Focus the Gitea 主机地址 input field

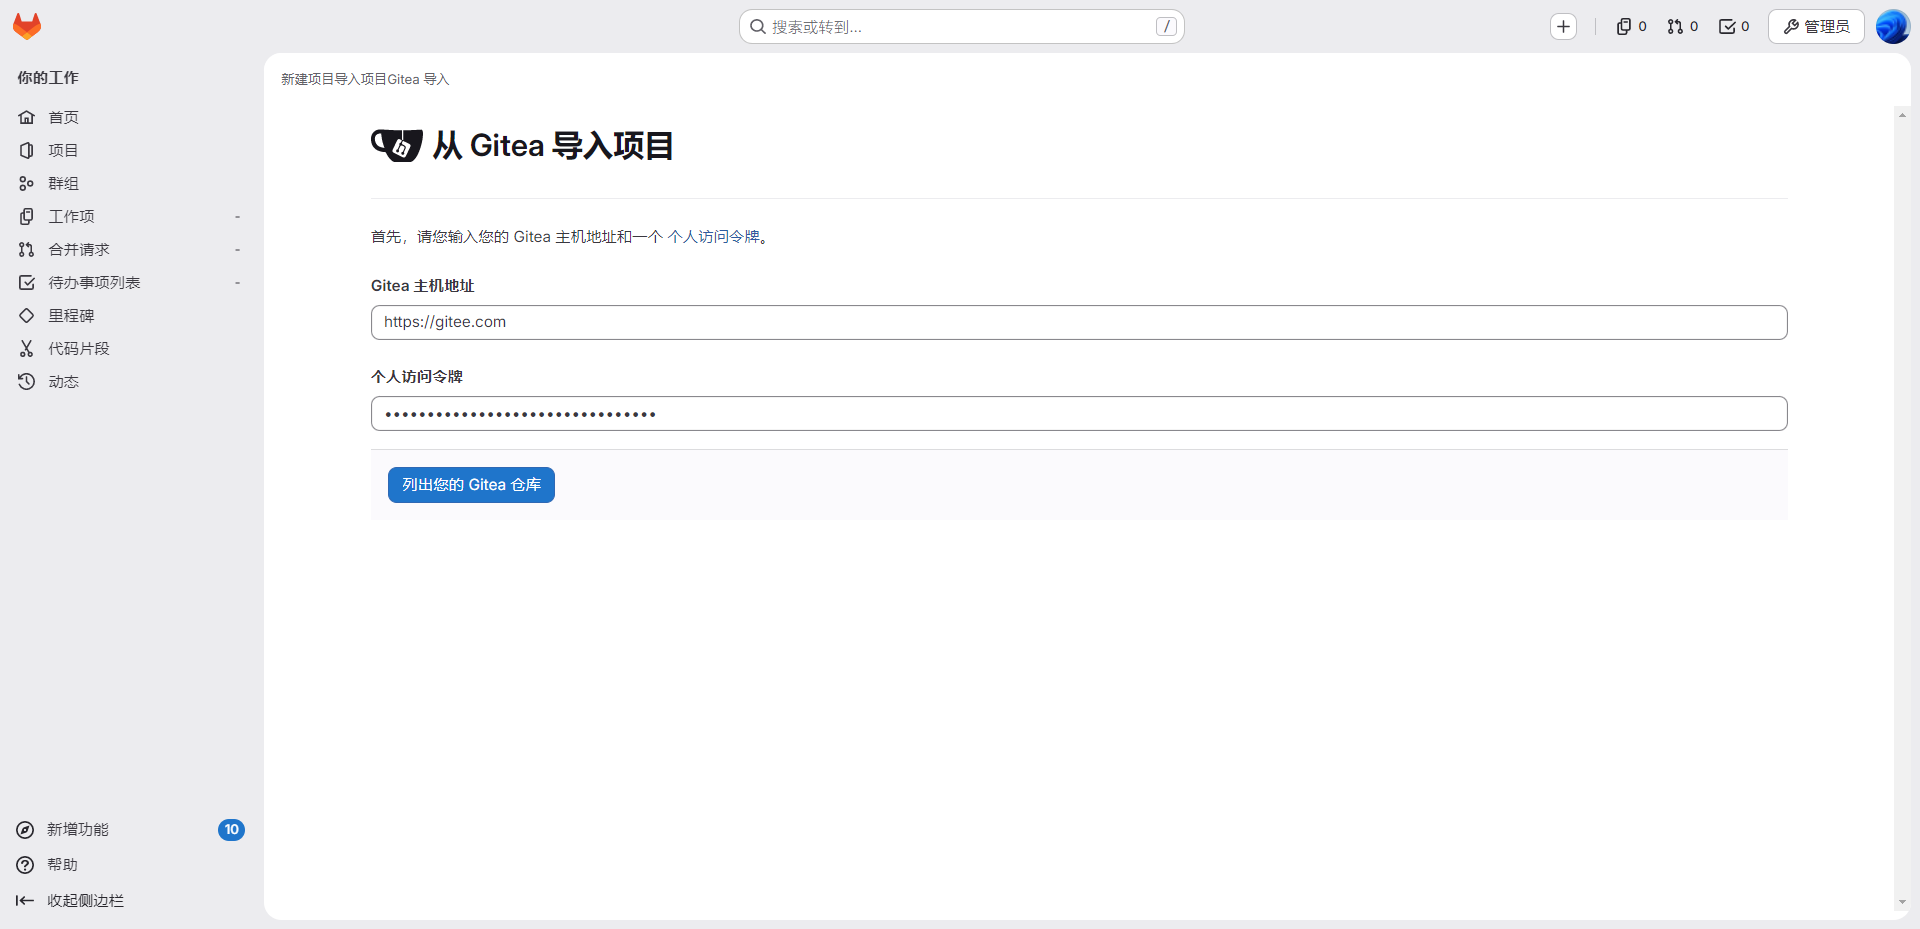coord(1079,322)
